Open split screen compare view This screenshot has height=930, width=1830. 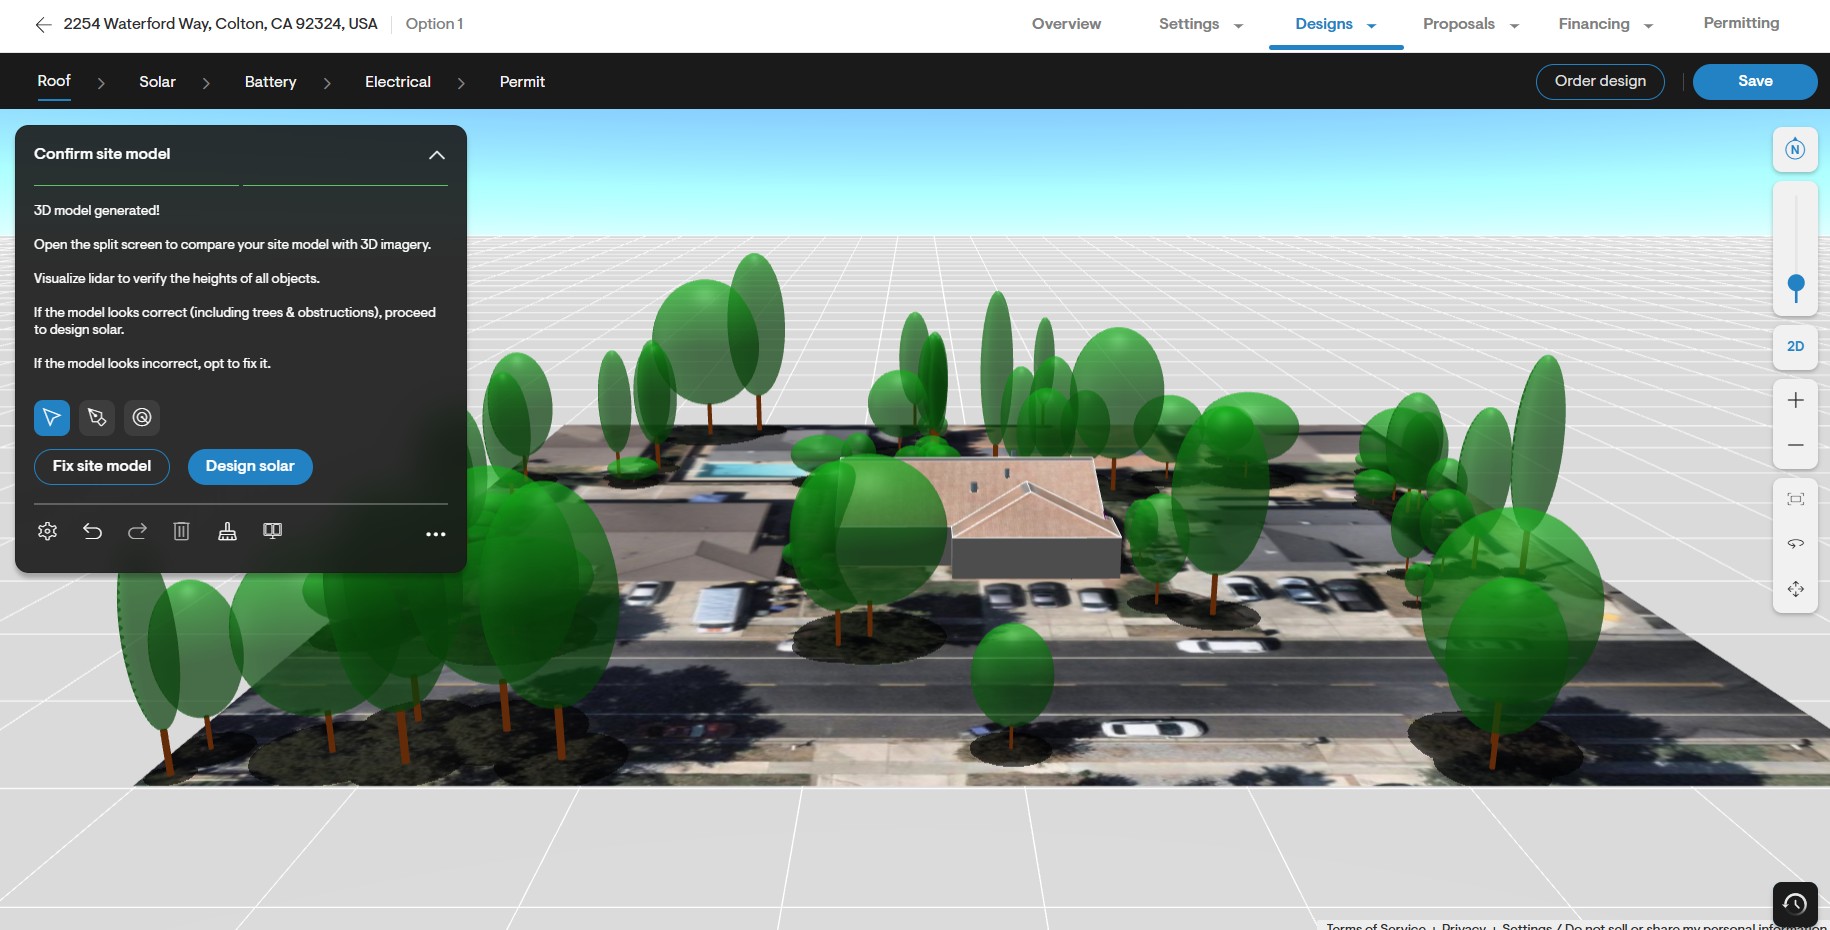pyautogui.click(x=272, y=531)
